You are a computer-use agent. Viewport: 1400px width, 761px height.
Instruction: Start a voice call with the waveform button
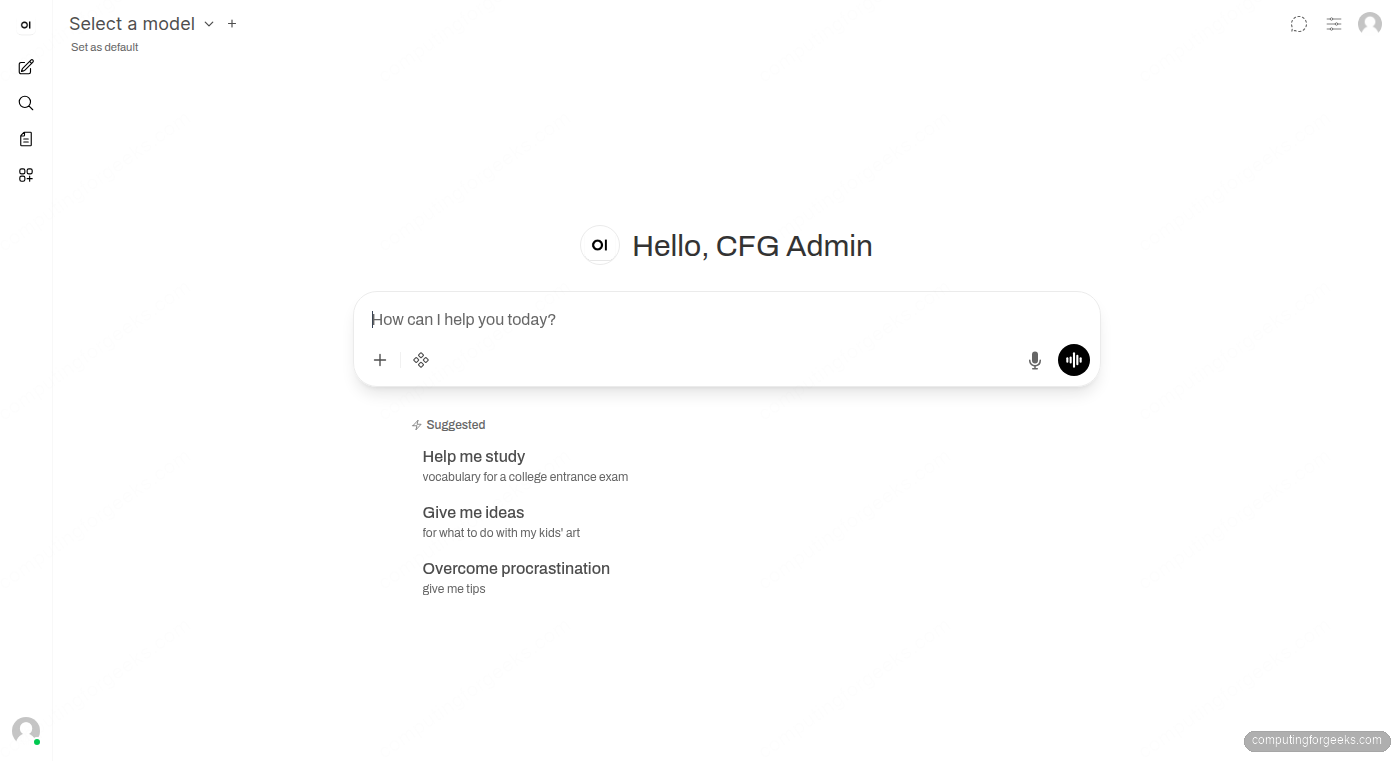pyautogui.click(x=1073, y=359)
